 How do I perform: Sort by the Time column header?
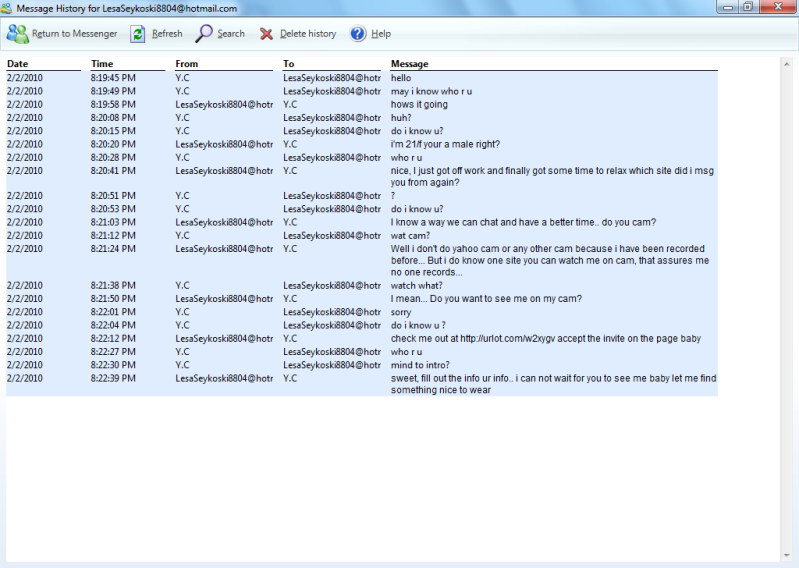point(102,64)
